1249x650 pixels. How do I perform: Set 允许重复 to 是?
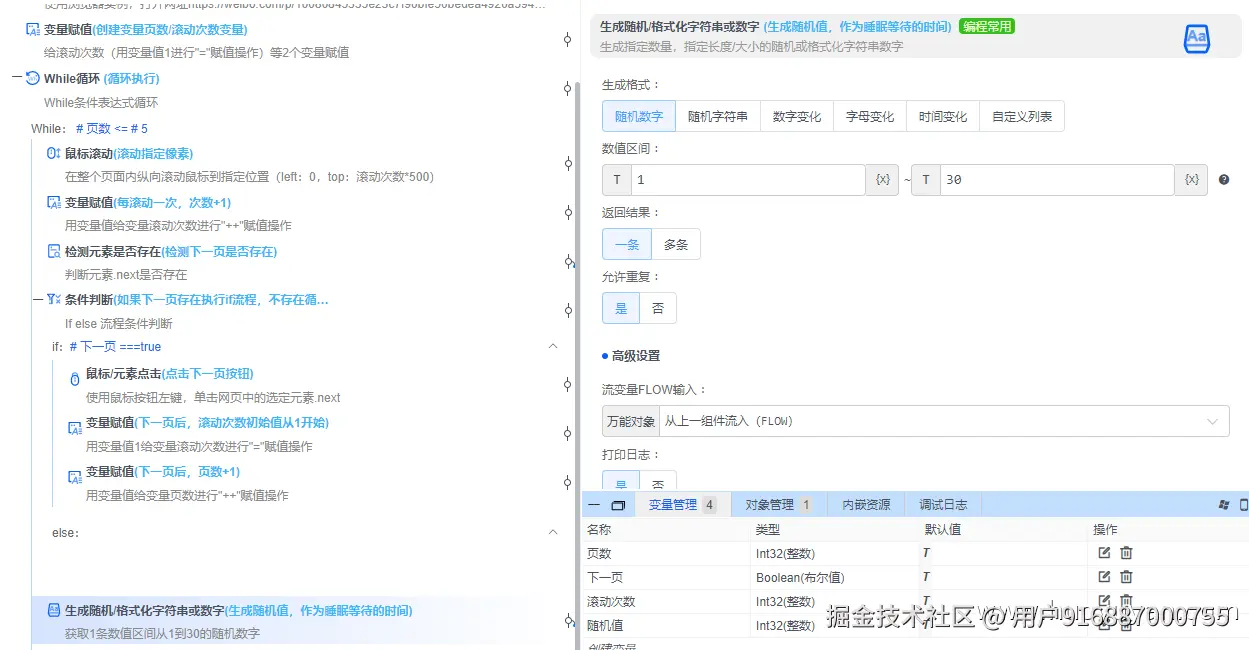pyautogui.click(x=621, y=308)
